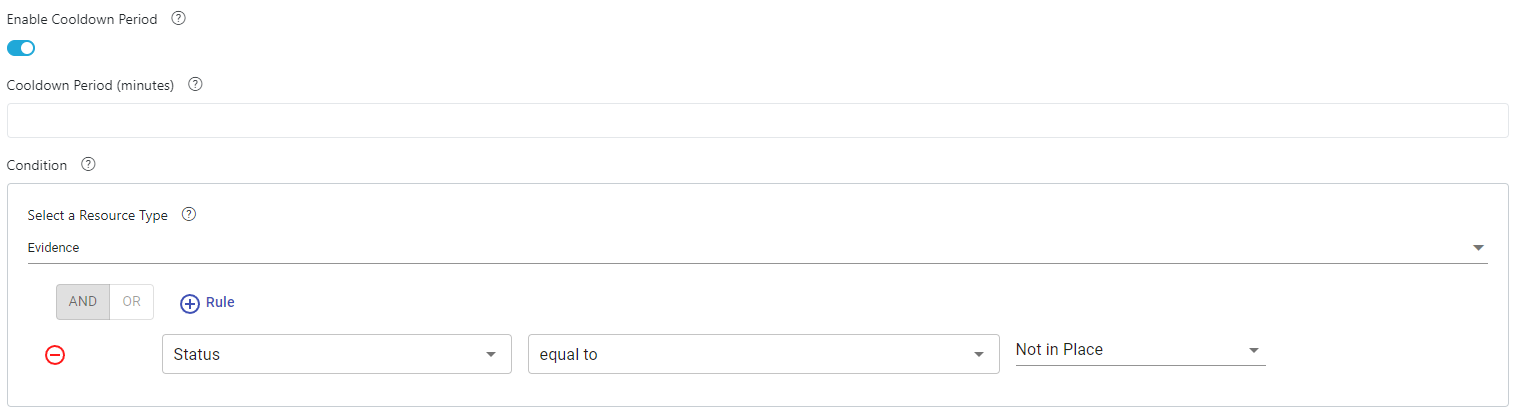
Task: Open the "Not in Place" value dropdown
Action: click(x=1140, y=350)
